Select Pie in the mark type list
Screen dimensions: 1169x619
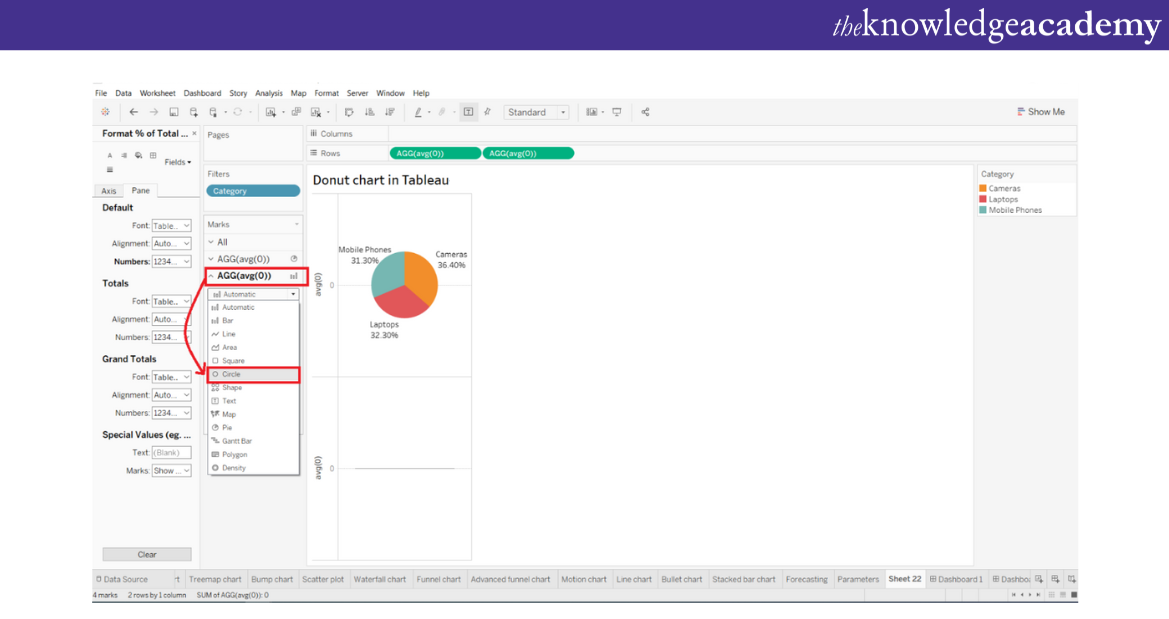pyautogui.click(x=227, y=427)
